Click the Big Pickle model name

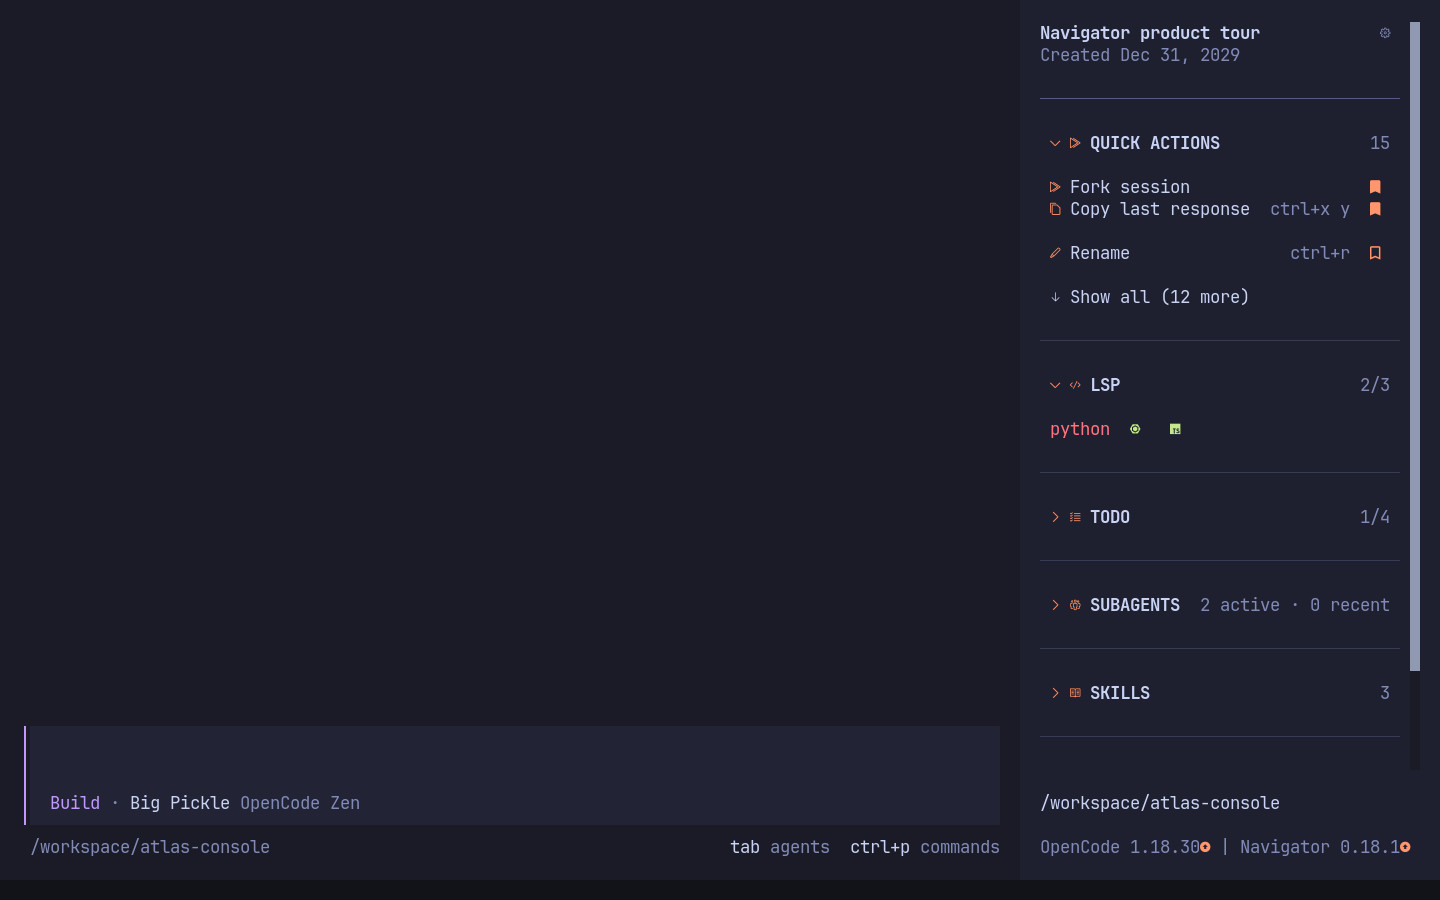tap(180, 803)
